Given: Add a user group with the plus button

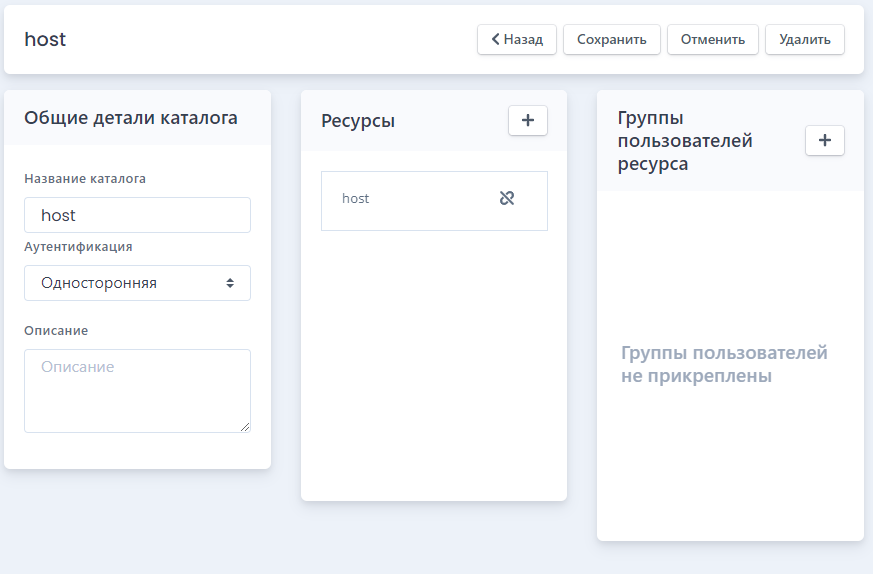Looking at the screenshot, I should [x=825, y=140].
